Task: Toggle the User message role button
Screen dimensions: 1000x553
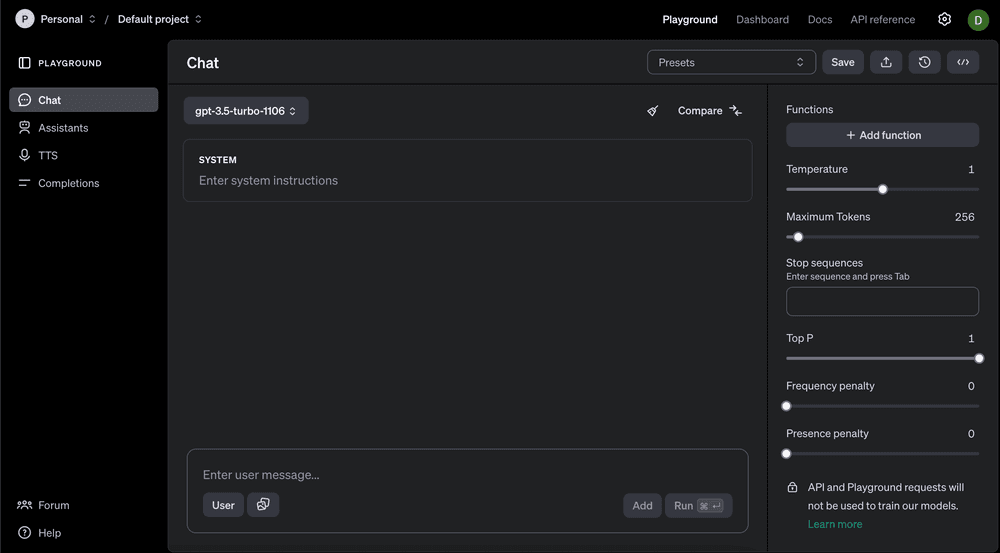Action: coord(223,505)
